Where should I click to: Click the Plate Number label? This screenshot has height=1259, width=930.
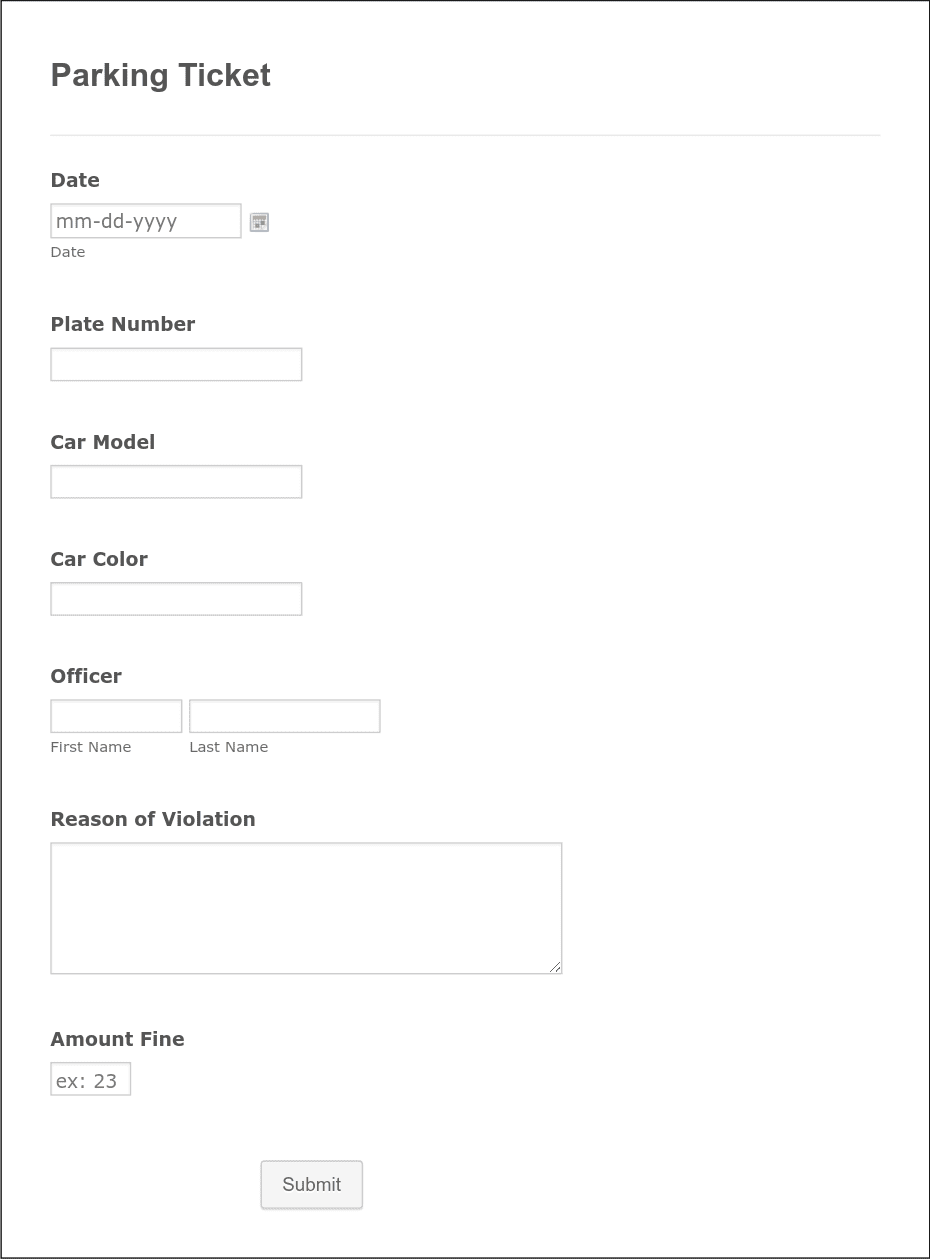123,324
